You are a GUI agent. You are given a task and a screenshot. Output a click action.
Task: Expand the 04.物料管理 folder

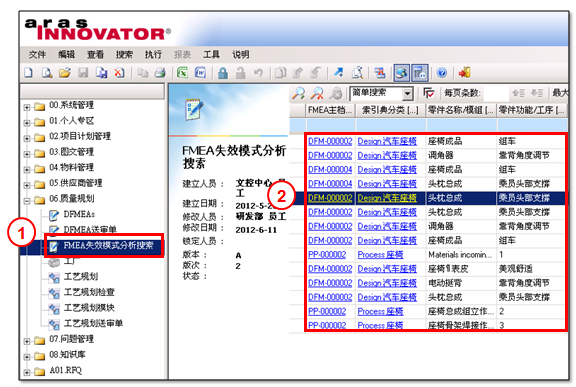(27, 169)
